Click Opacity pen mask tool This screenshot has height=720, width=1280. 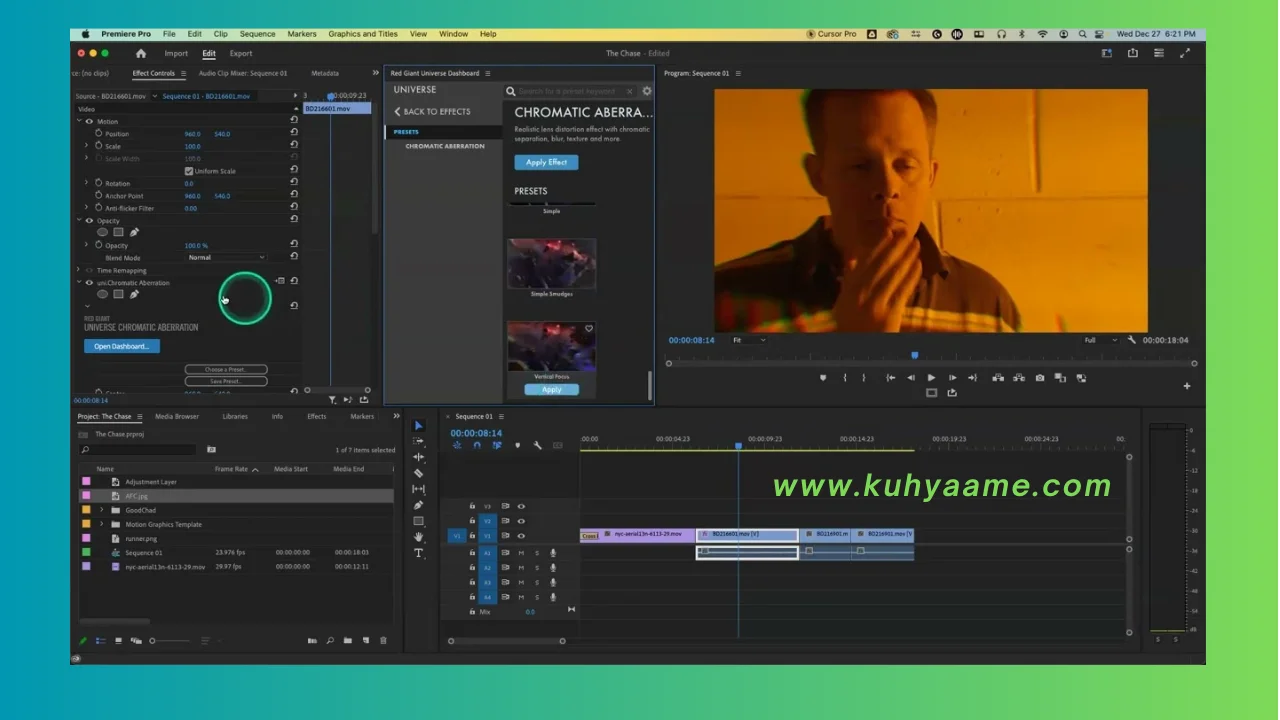pos(134,232)
